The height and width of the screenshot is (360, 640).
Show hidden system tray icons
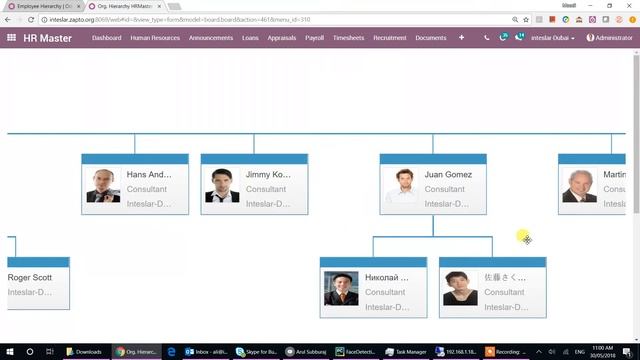tap(539, 351)
